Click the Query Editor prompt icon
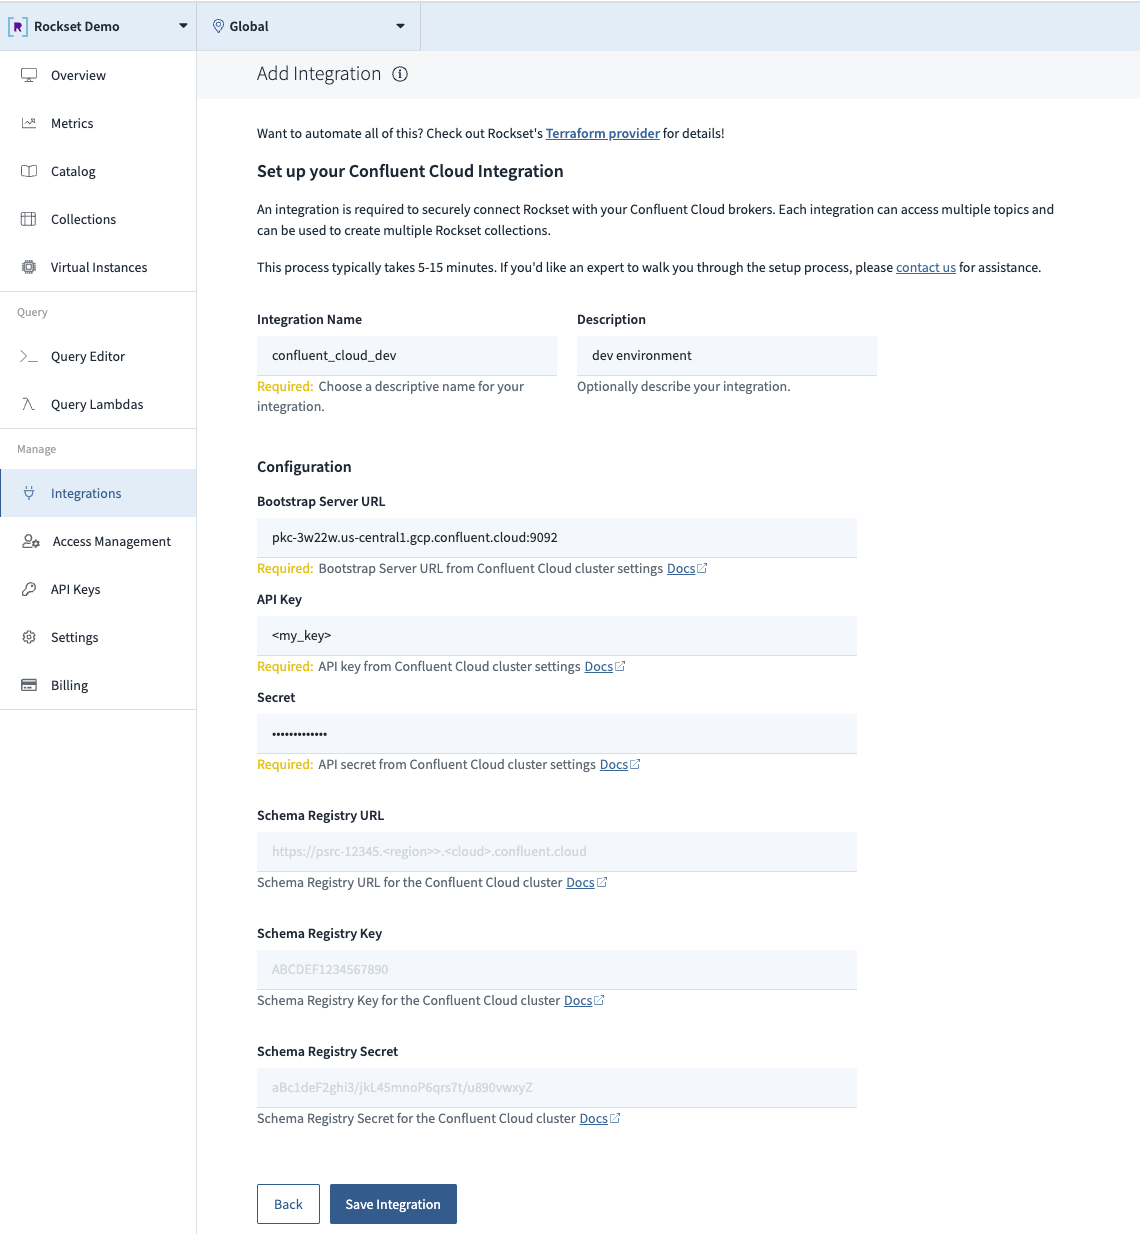The width and height of the screenshot is (1140, 1234). coord(29,356)
